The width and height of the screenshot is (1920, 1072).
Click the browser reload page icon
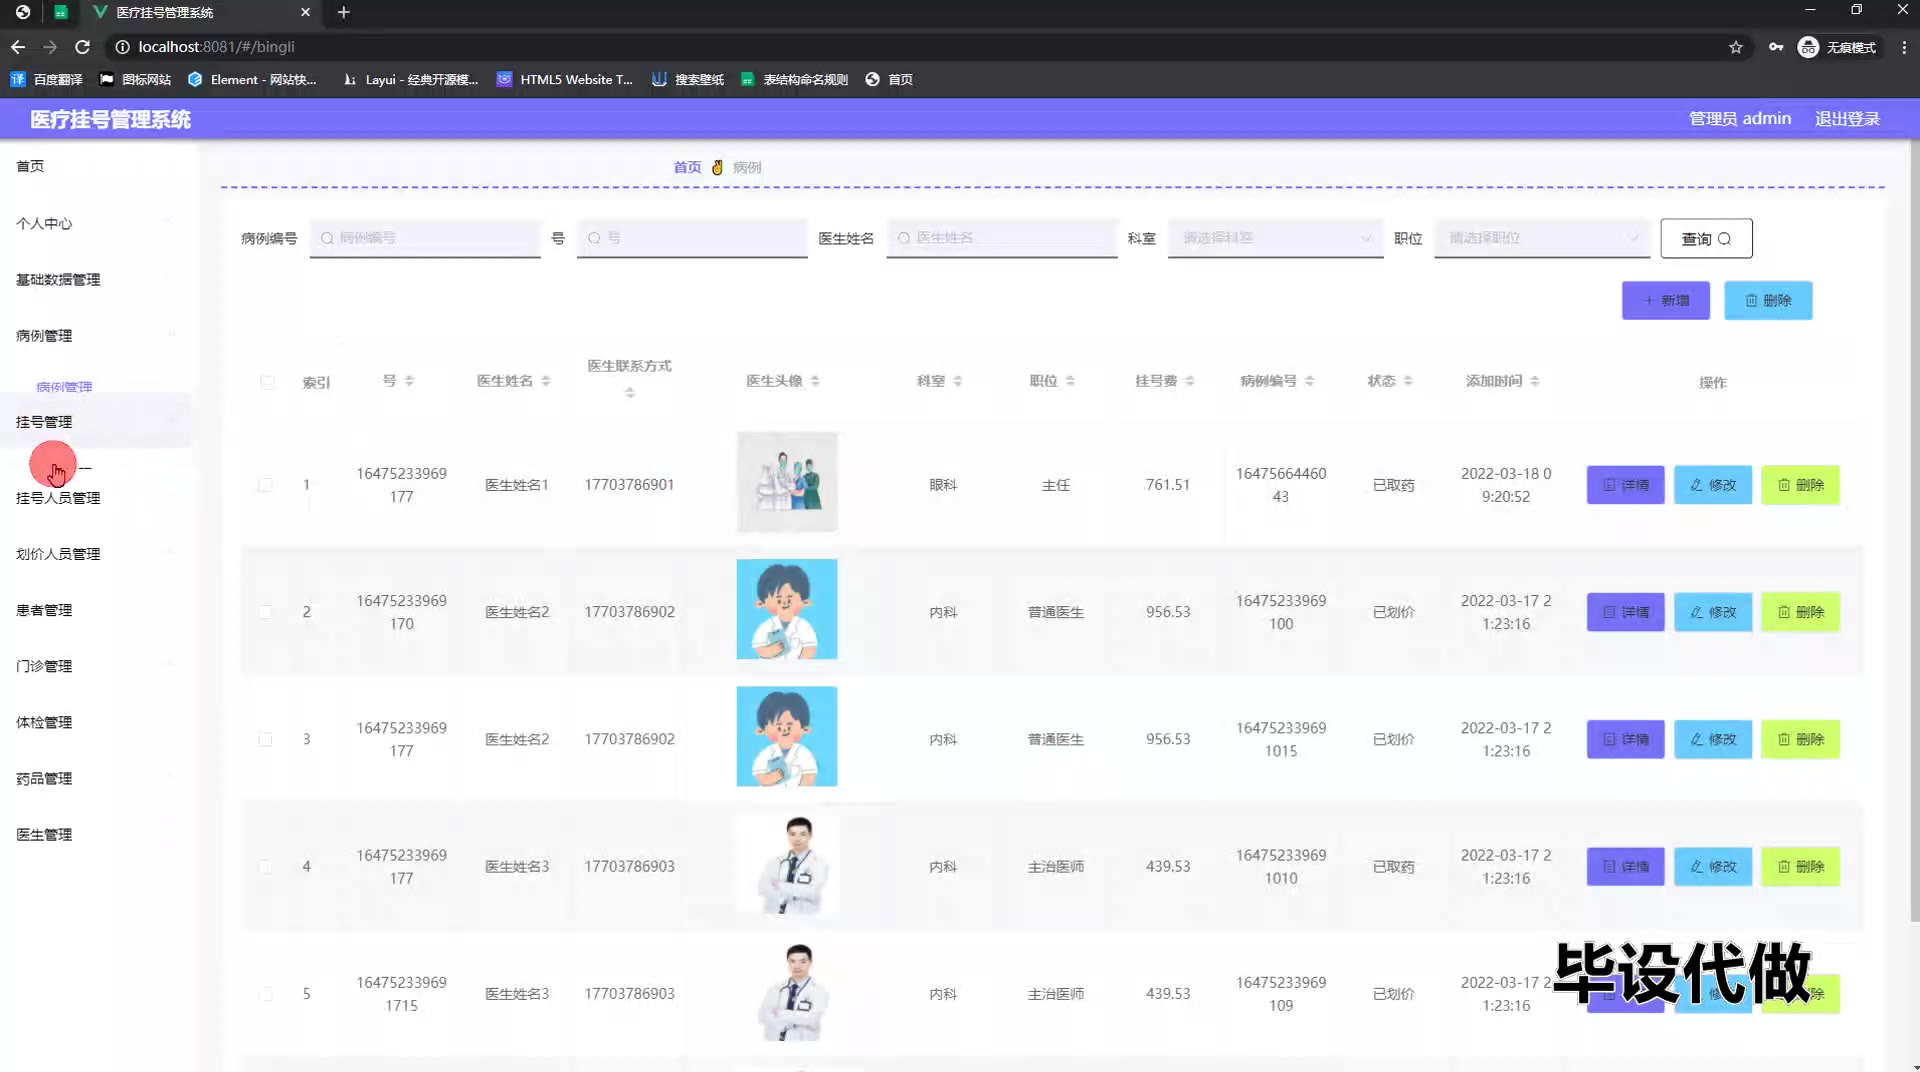(x=83, y=47)
